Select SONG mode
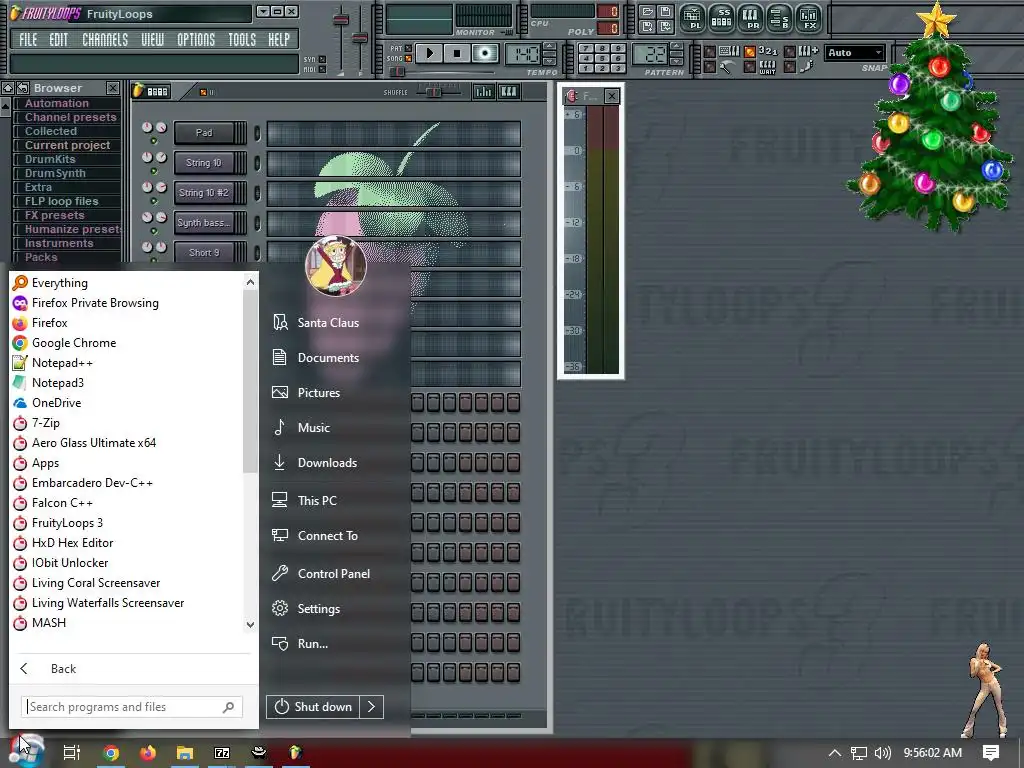The image size is (1024, 768). [x=408, y=59]
